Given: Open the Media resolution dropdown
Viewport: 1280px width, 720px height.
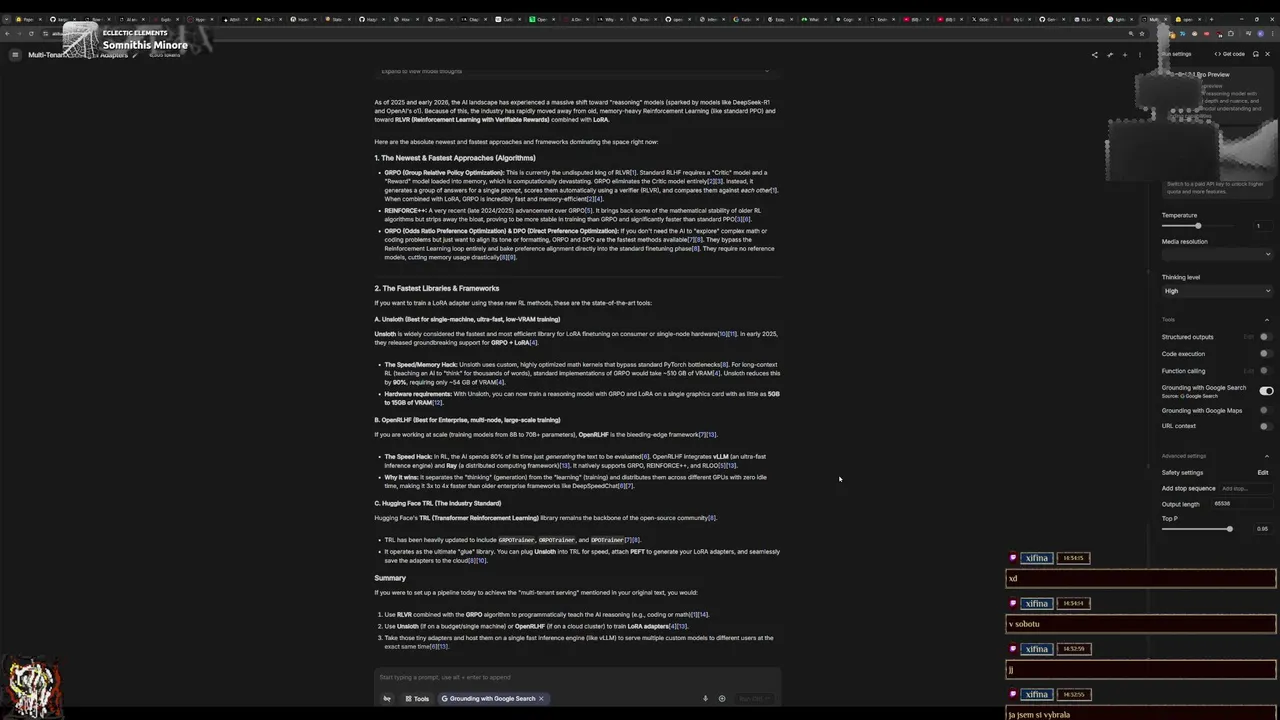Looking at the screenshot, I should (1217, 254).
